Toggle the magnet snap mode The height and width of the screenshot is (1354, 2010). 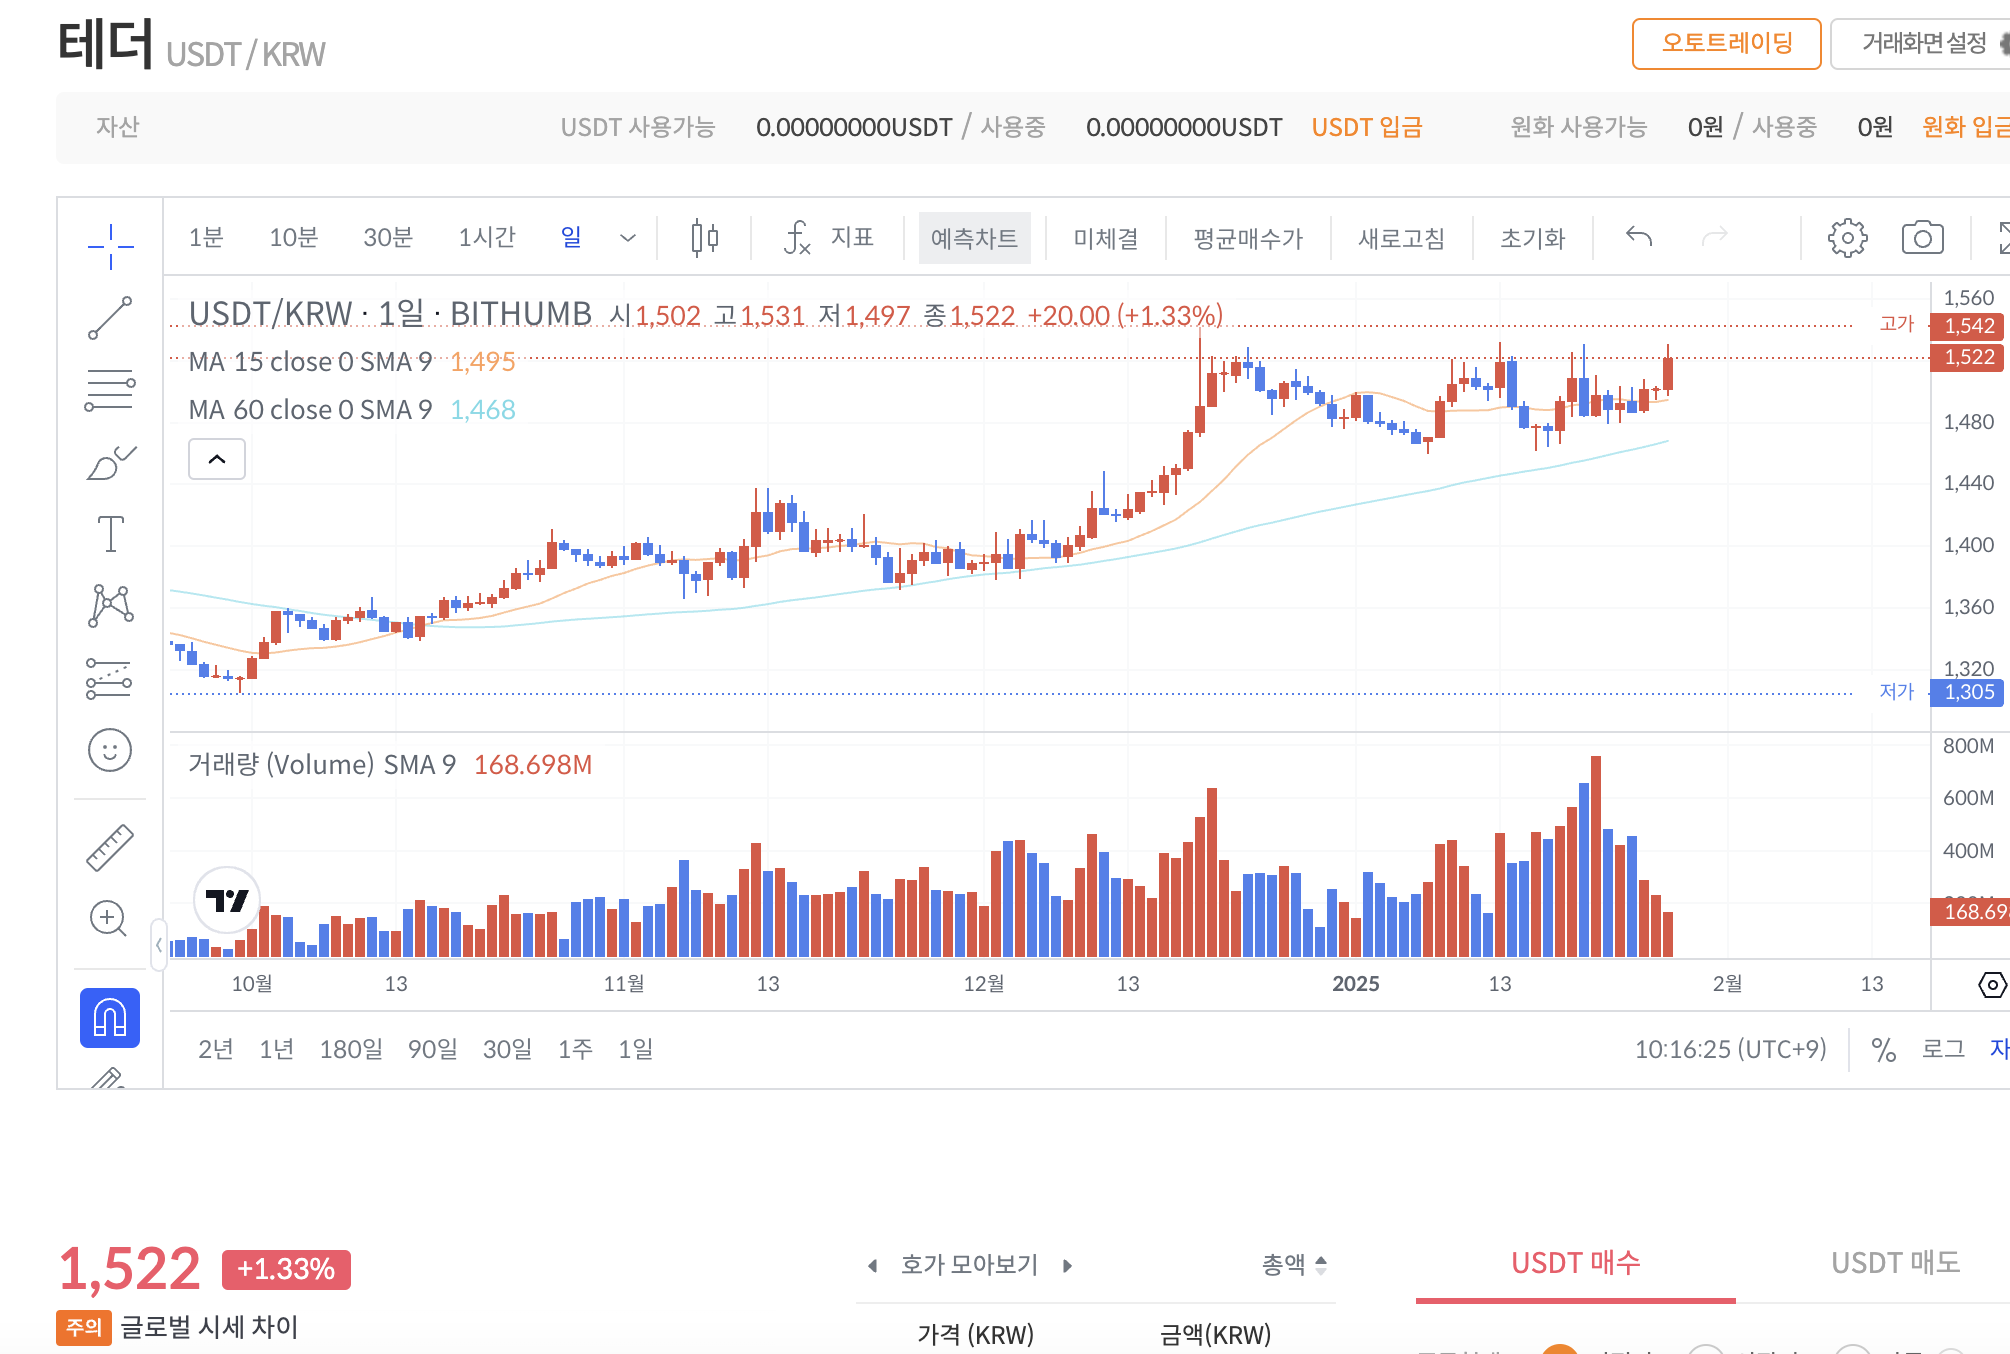[110, 1018]
